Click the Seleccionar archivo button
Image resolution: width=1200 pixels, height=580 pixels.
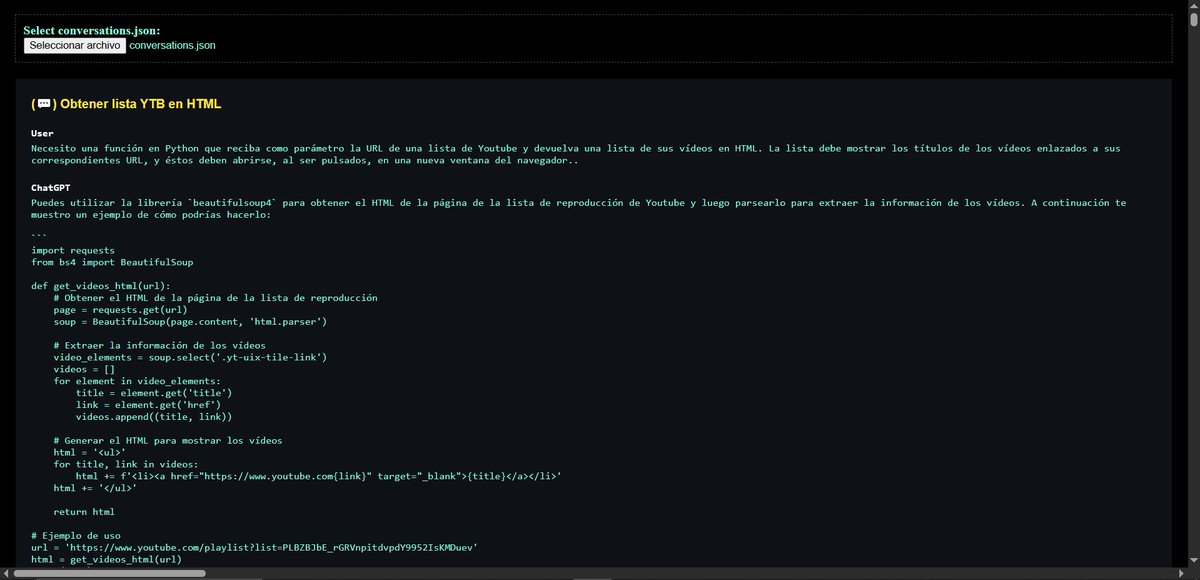coord(75,45)
